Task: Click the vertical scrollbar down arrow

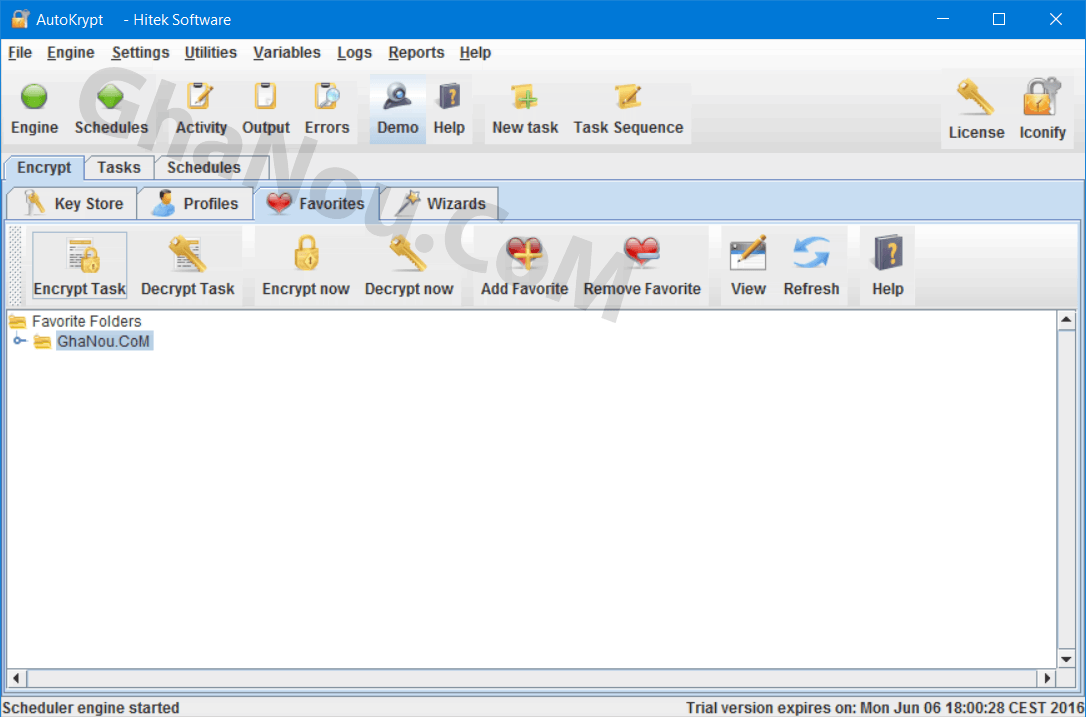Action: pyautogui.click(x=1066, y=659)
